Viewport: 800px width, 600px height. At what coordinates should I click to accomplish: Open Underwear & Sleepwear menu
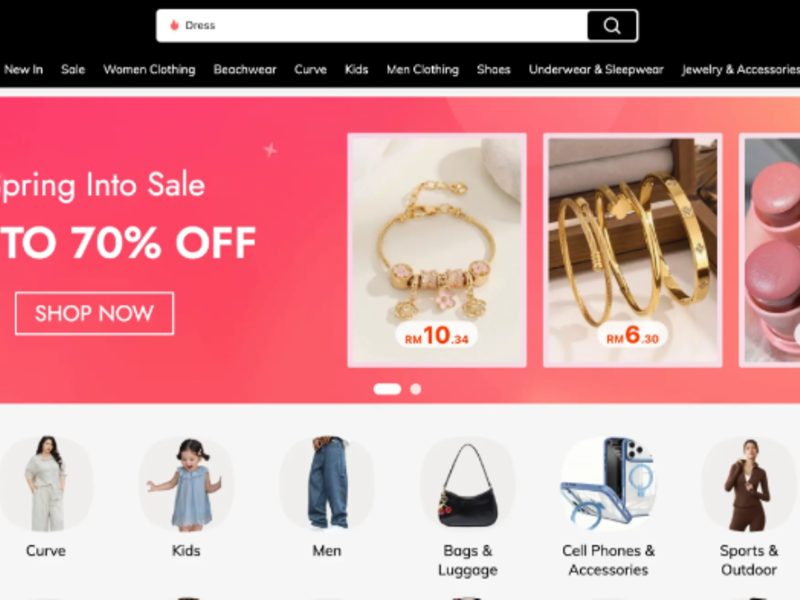(596, 69)
